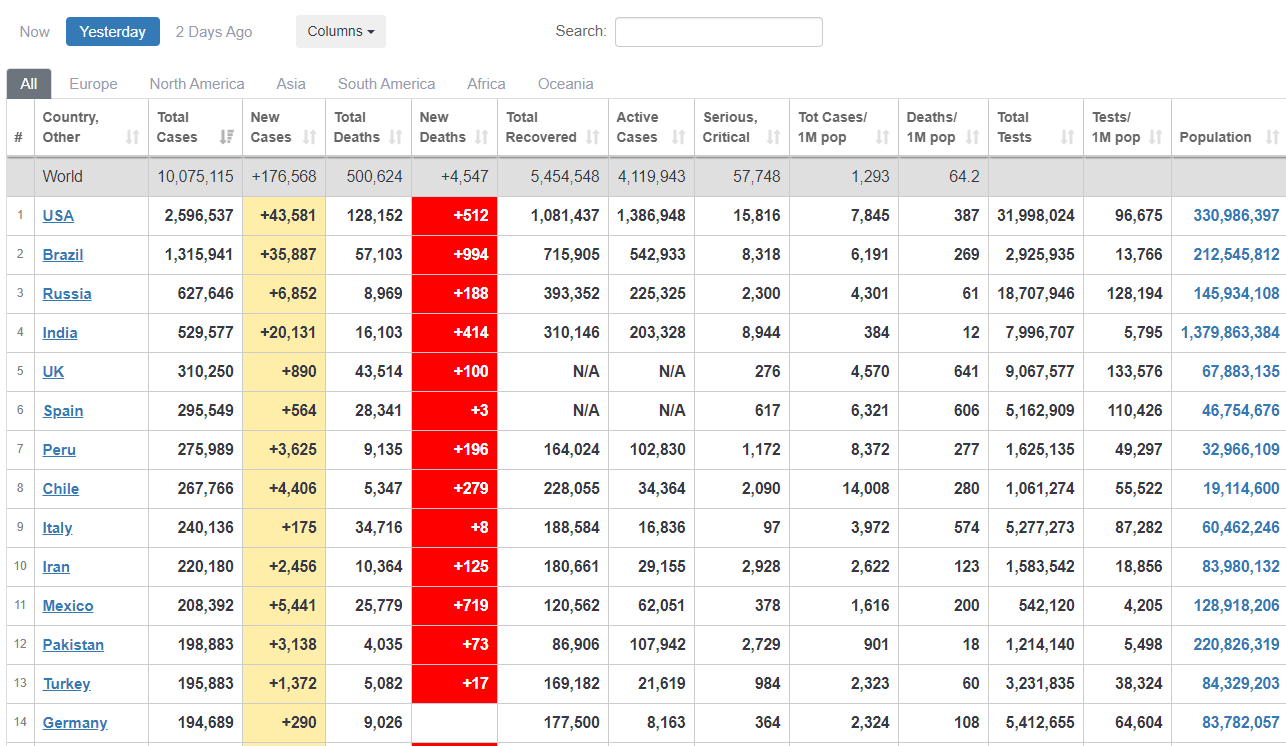Select Mexico new deaths +719 cell
Viewport: 1286px width, 746px height.
454,606
